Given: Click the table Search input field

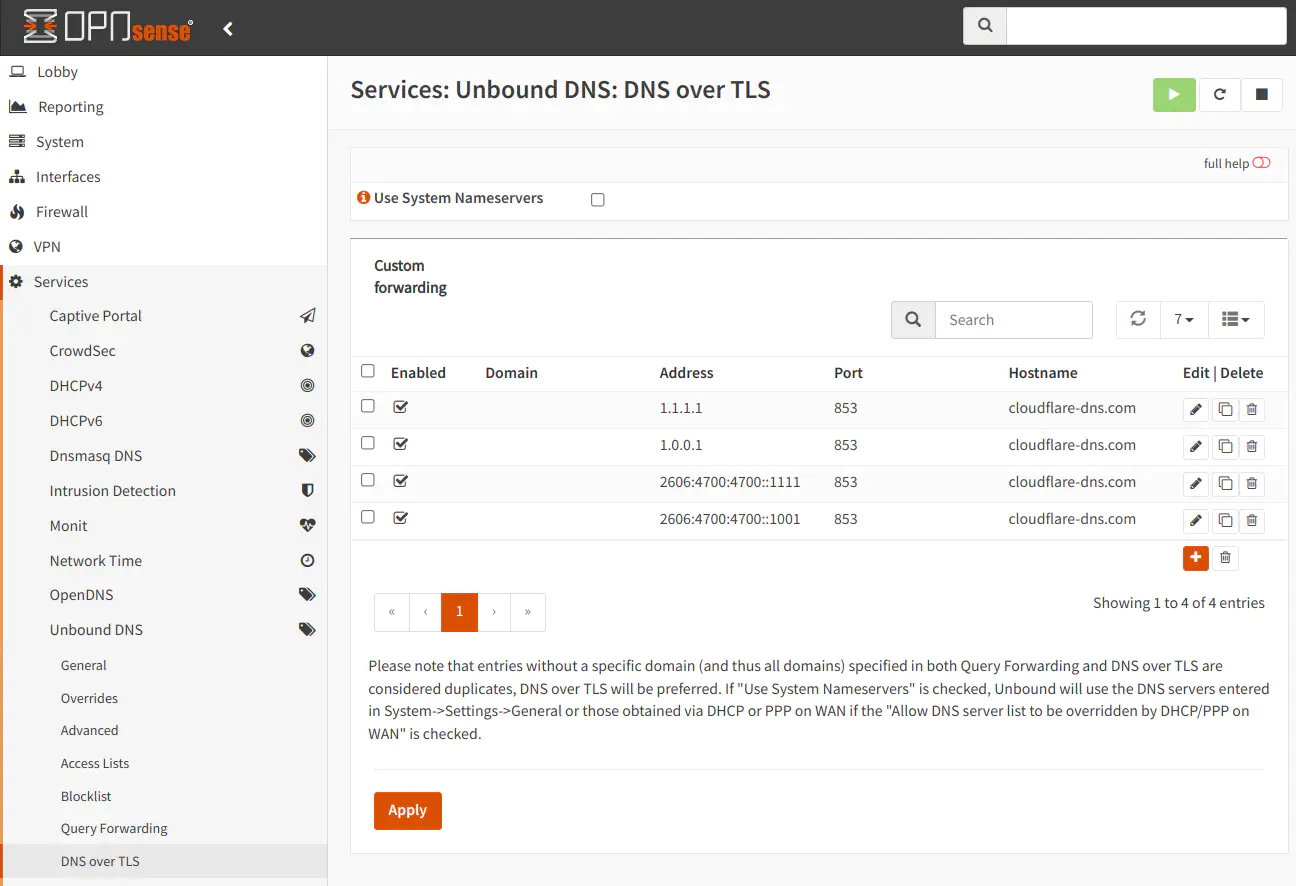Looking at the screenshot, I should (x=1013, y=320).
